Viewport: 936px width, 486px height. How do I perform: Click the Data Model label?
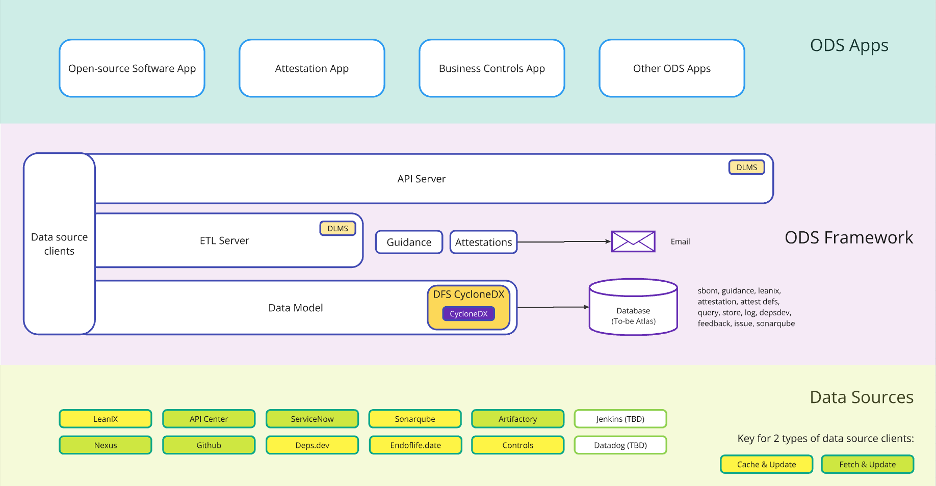(x=295, y=308)
